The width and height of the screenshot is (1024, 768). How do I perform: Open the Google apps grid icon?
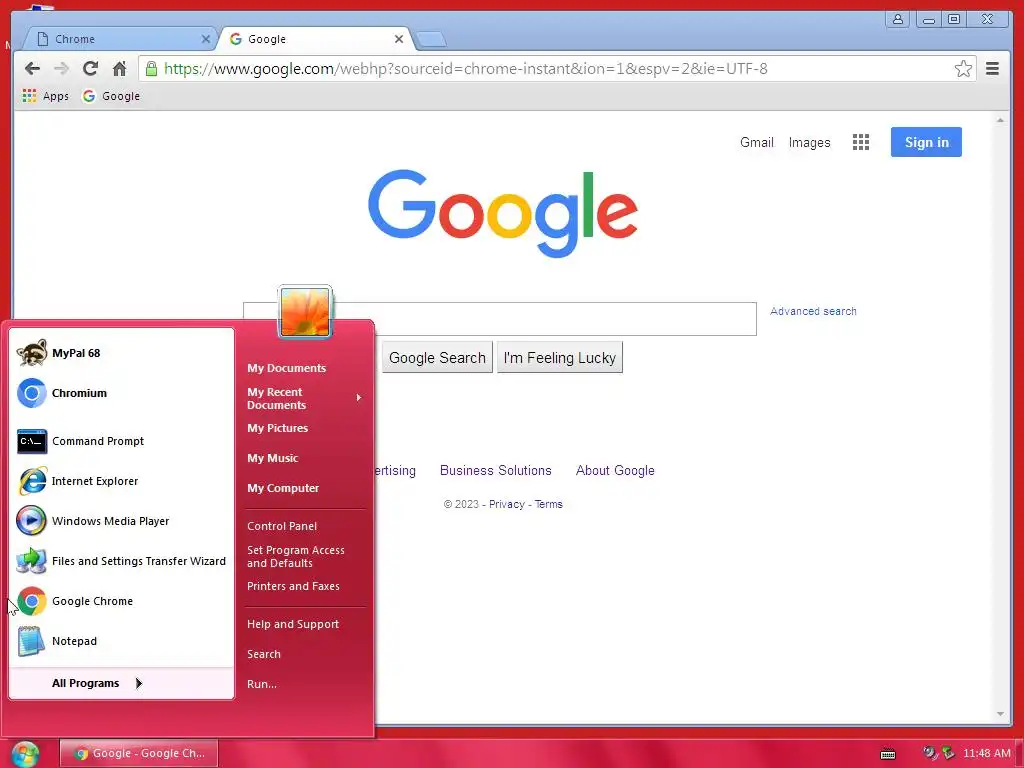pos(861,142)
